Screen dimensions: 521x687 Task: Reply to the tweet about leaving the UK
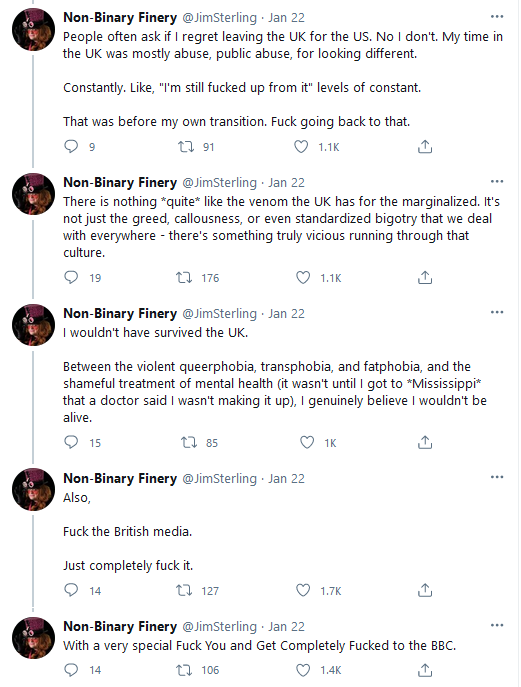point(71,146)
